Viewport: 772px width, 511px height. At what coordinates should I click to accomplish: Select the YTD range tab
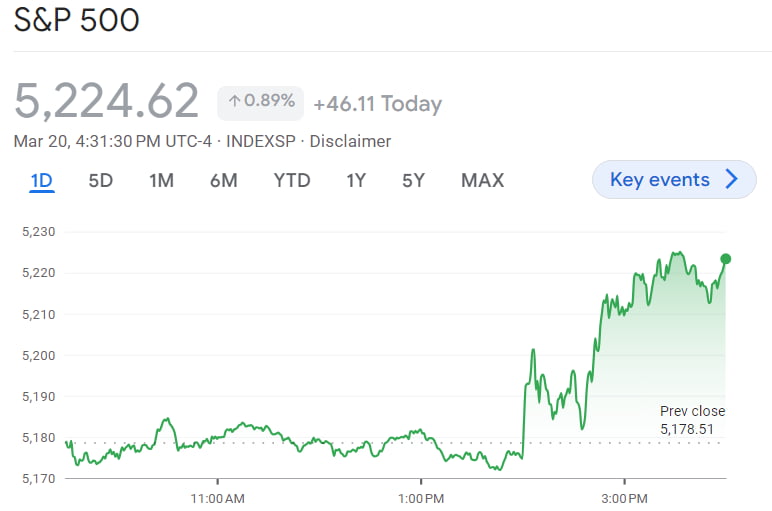click(292, 181)
